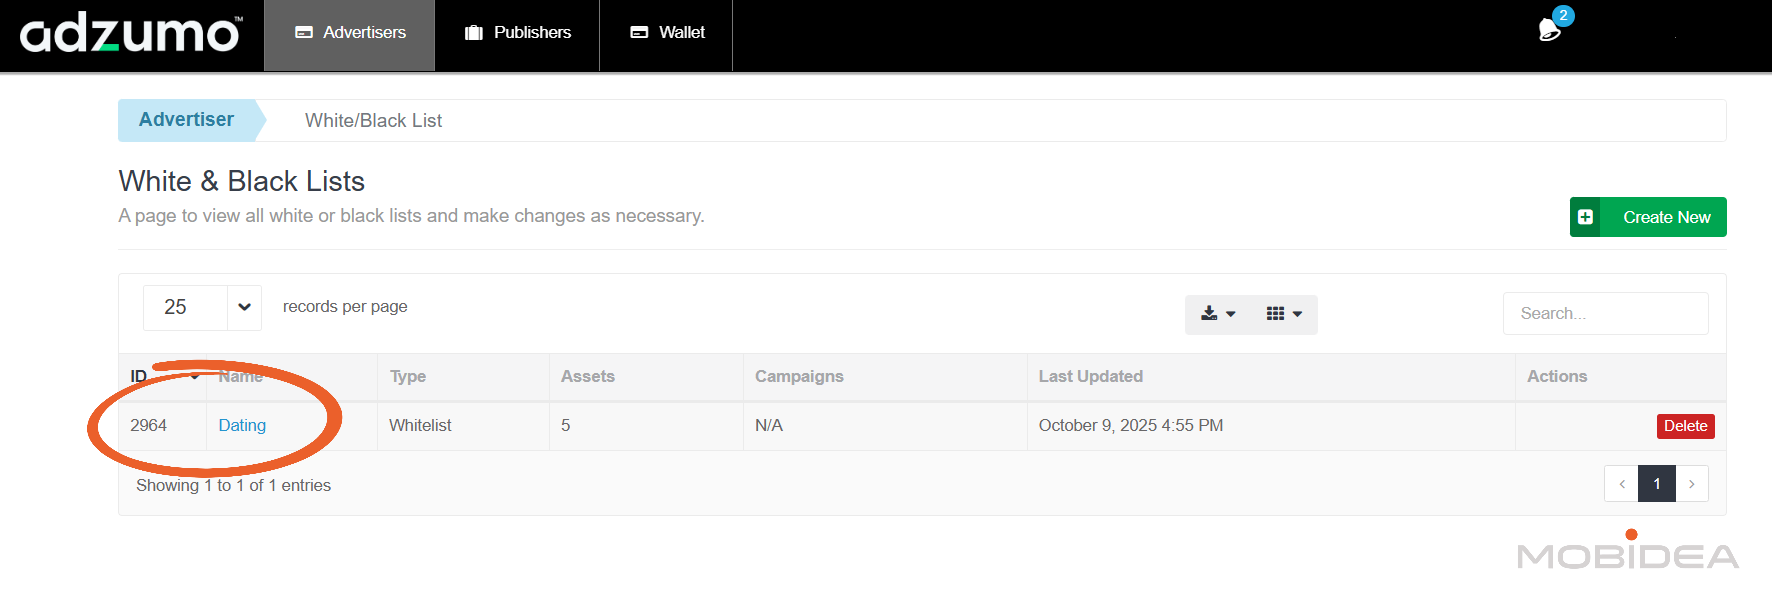1772x597 pixels.
Task: Open the Publishers menu
Action: pos(517,33)
